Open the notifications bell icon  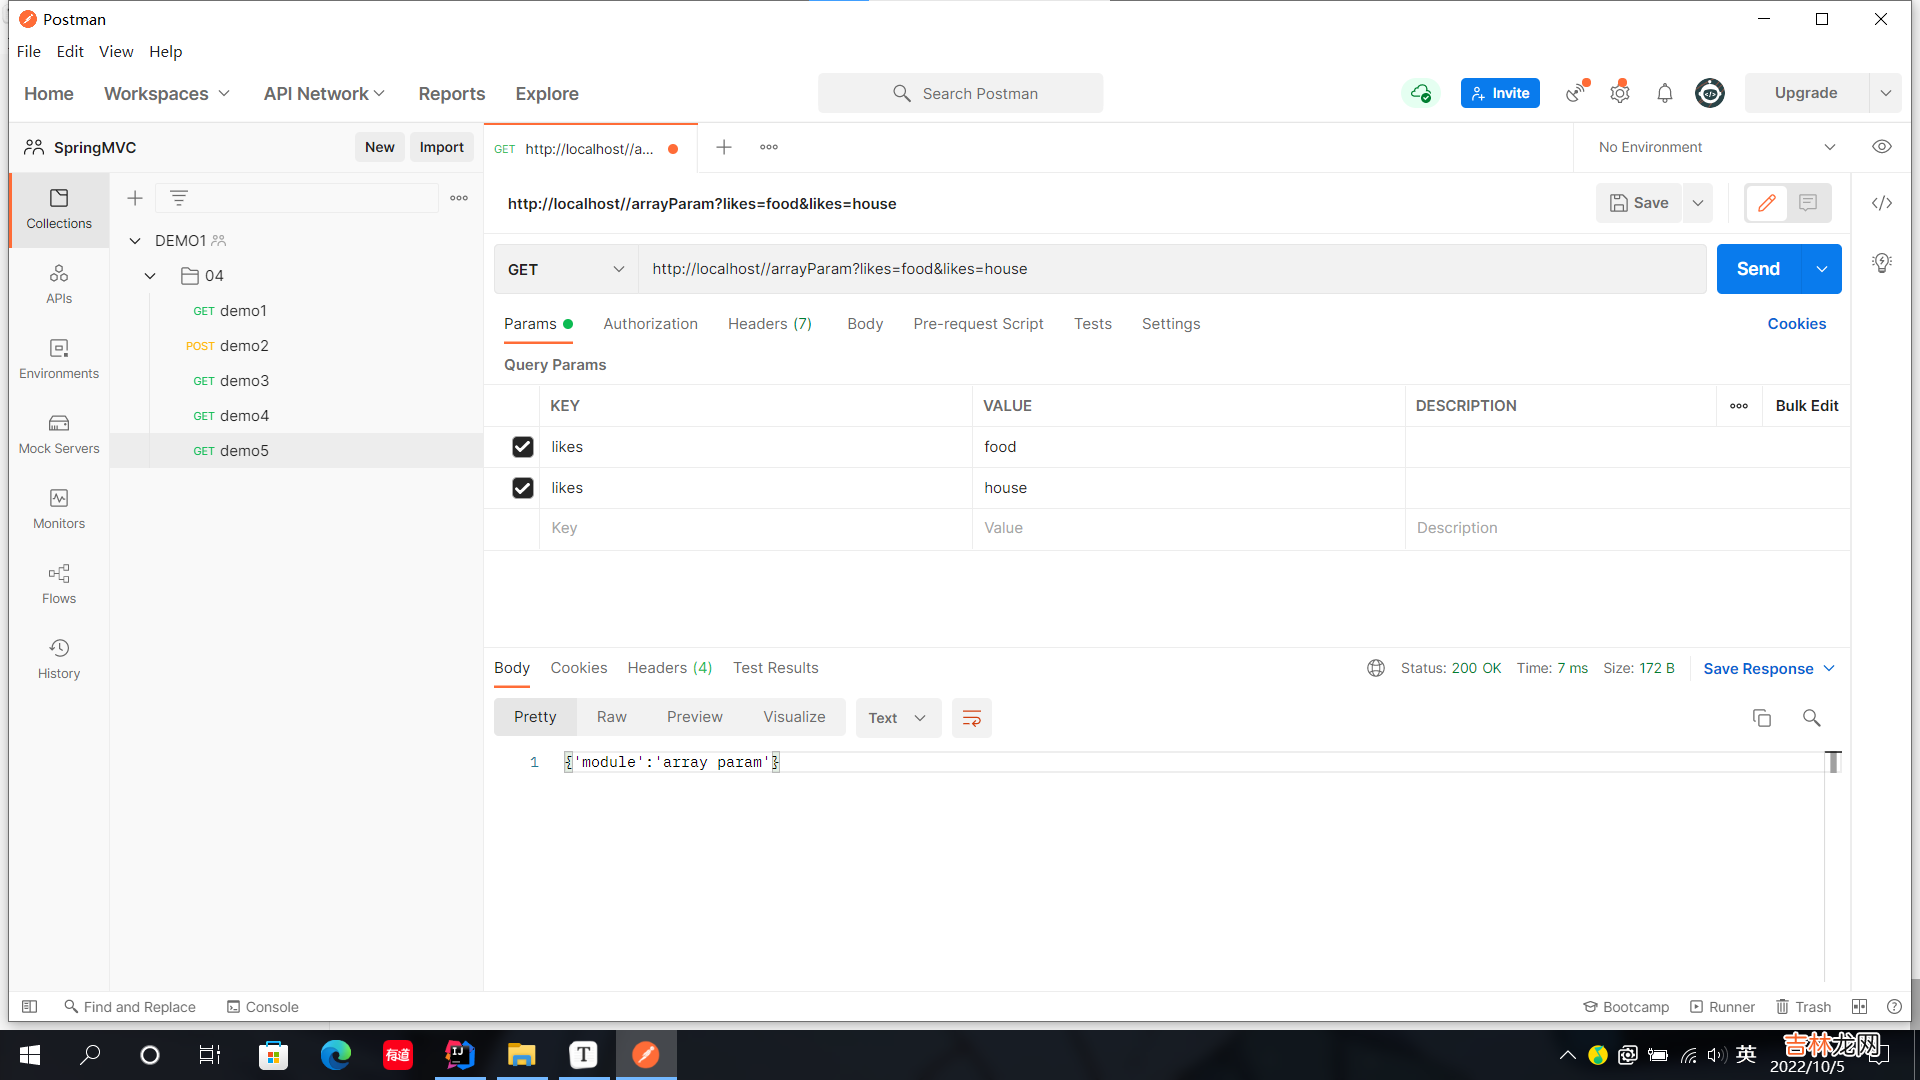click(1665, 93)
